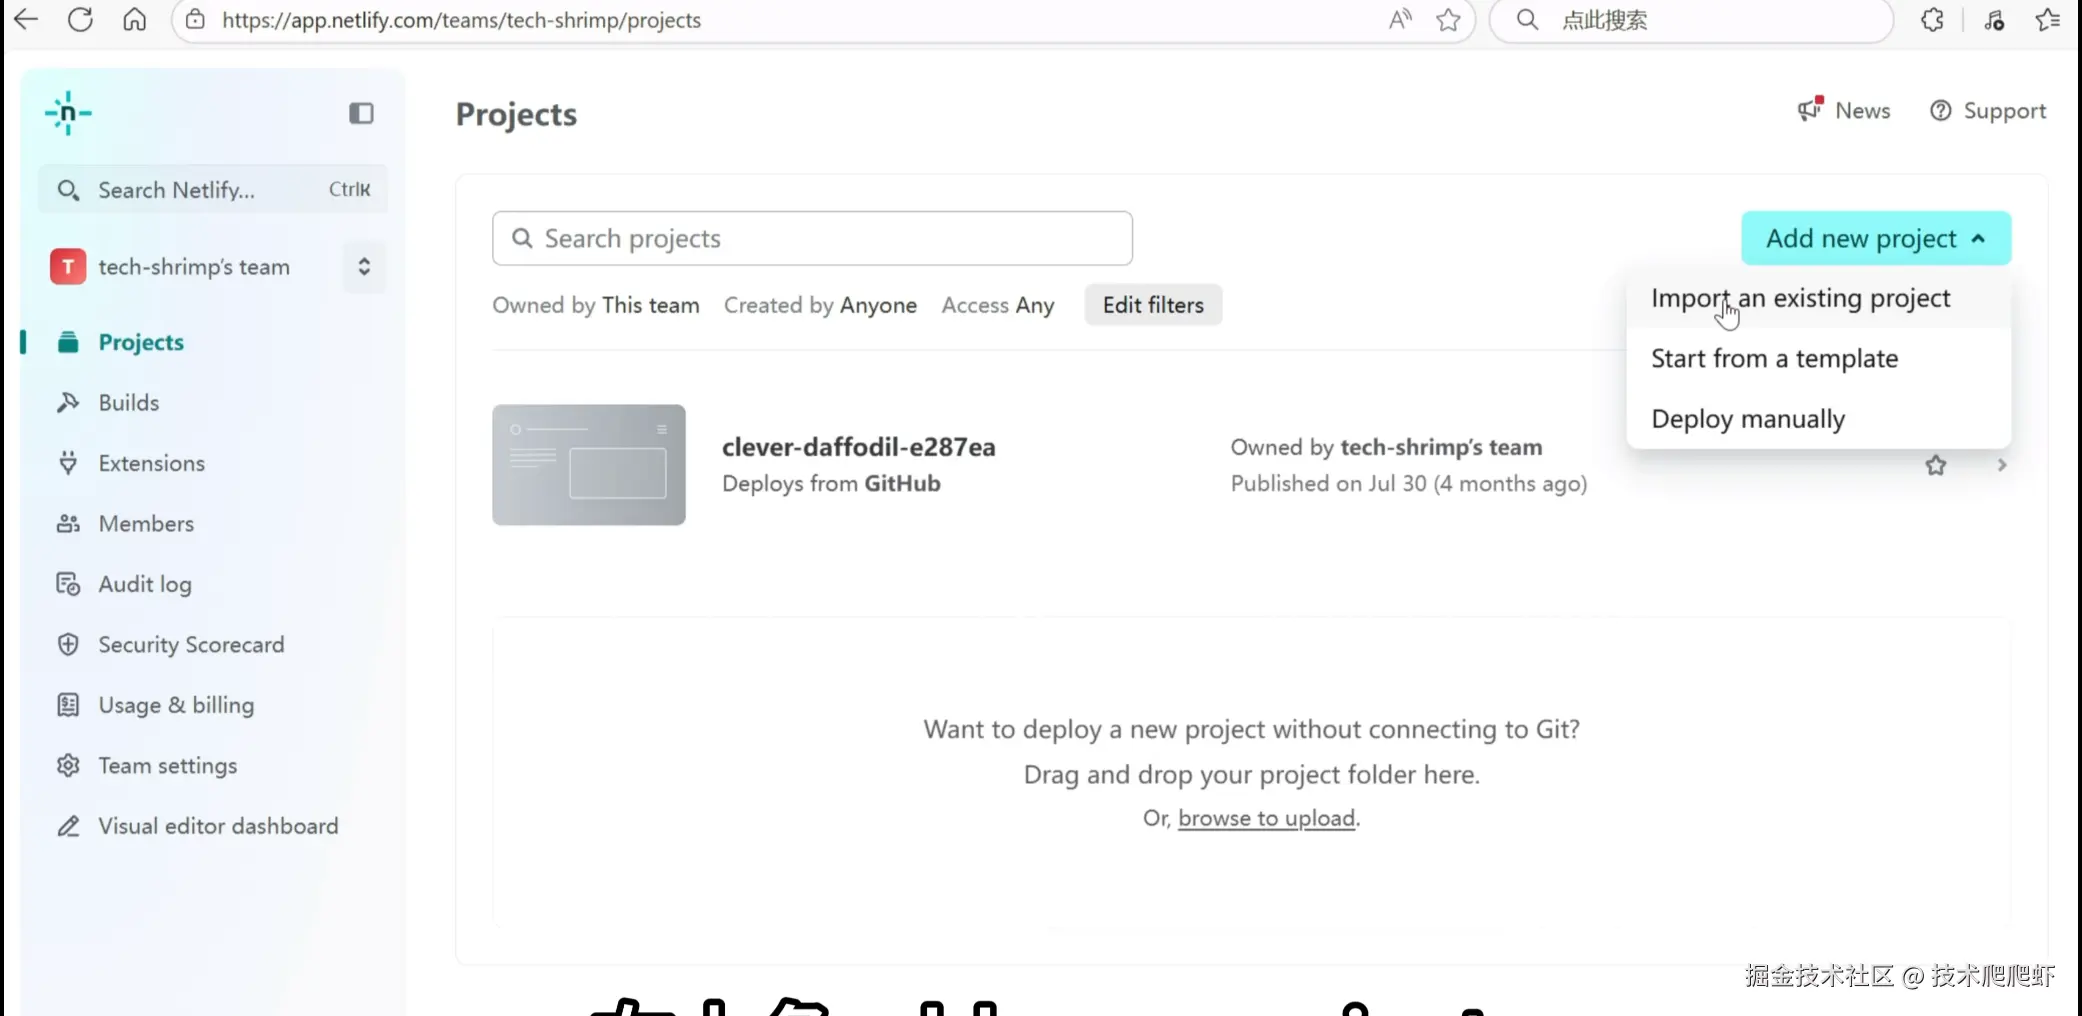Go to the browser home icon
The width and height of the screenshot is (2082, 1016).
click(x=134, y=19)
